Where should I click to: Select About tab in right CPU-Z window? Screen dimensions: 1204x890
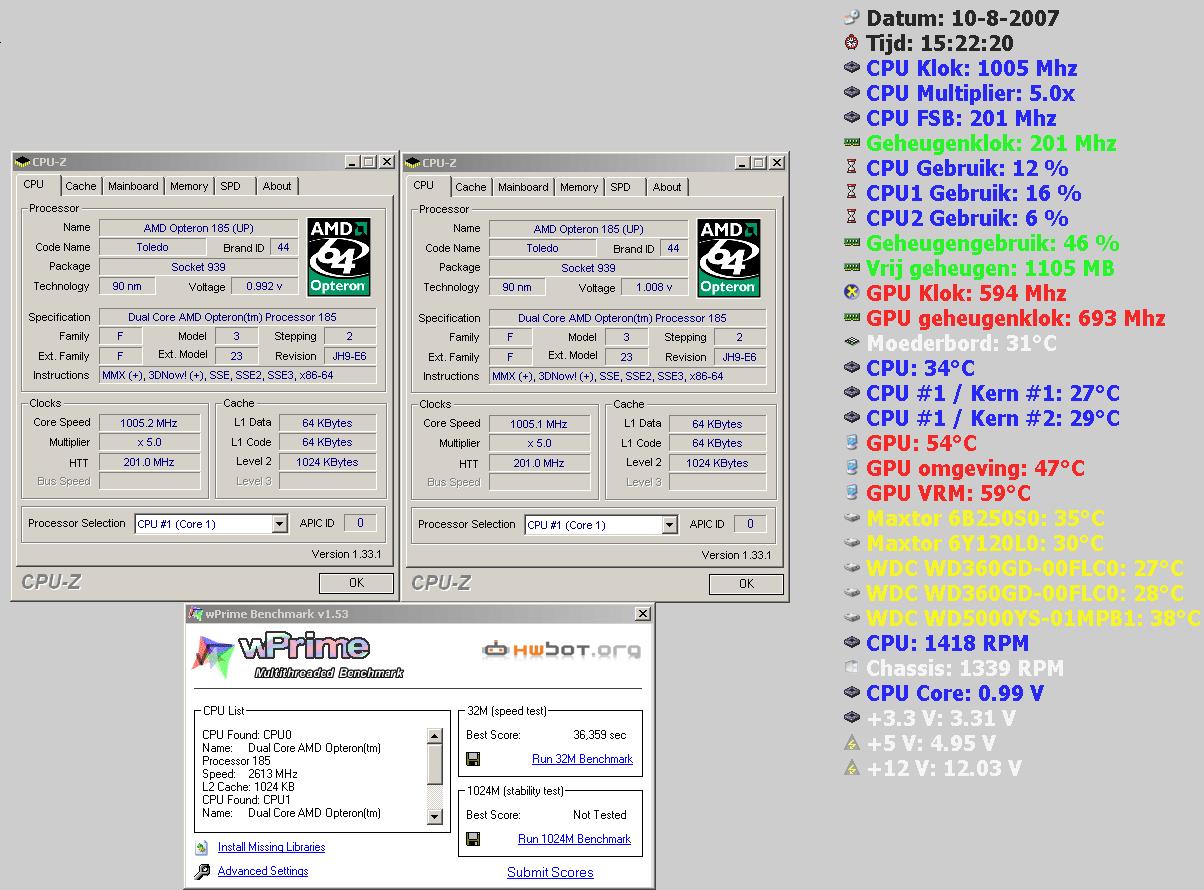tap(667, 187)
